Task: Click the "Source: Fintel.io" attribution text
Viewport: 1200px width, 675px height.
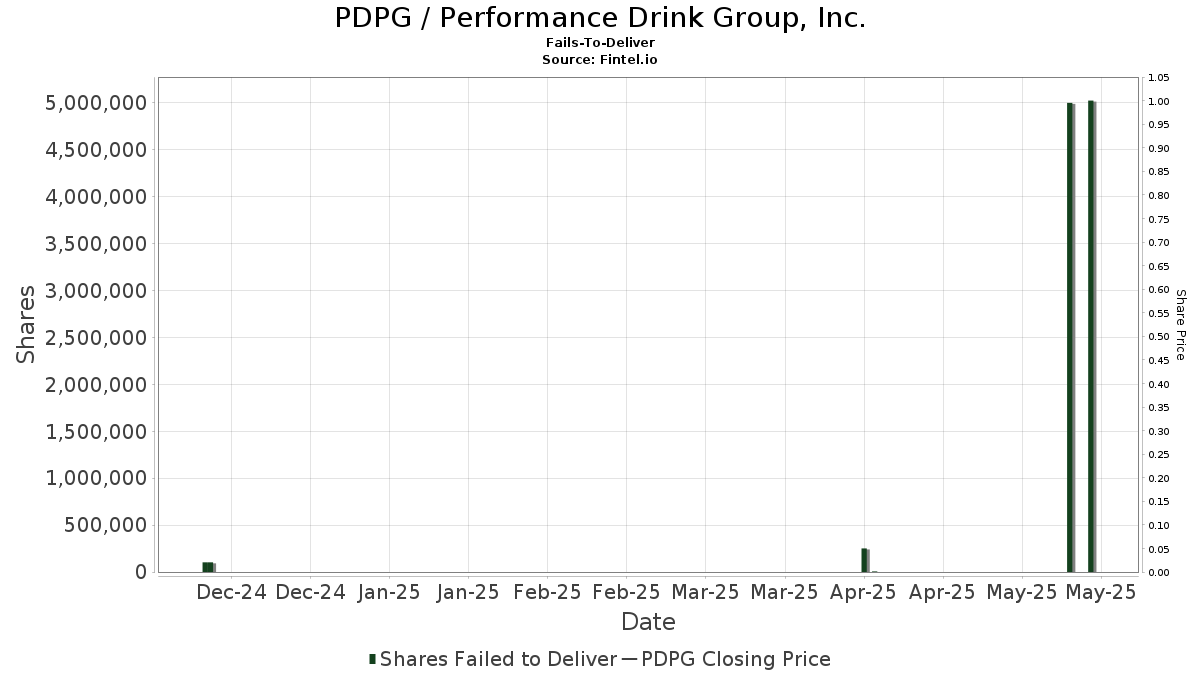Action: (x=600, y=60)
